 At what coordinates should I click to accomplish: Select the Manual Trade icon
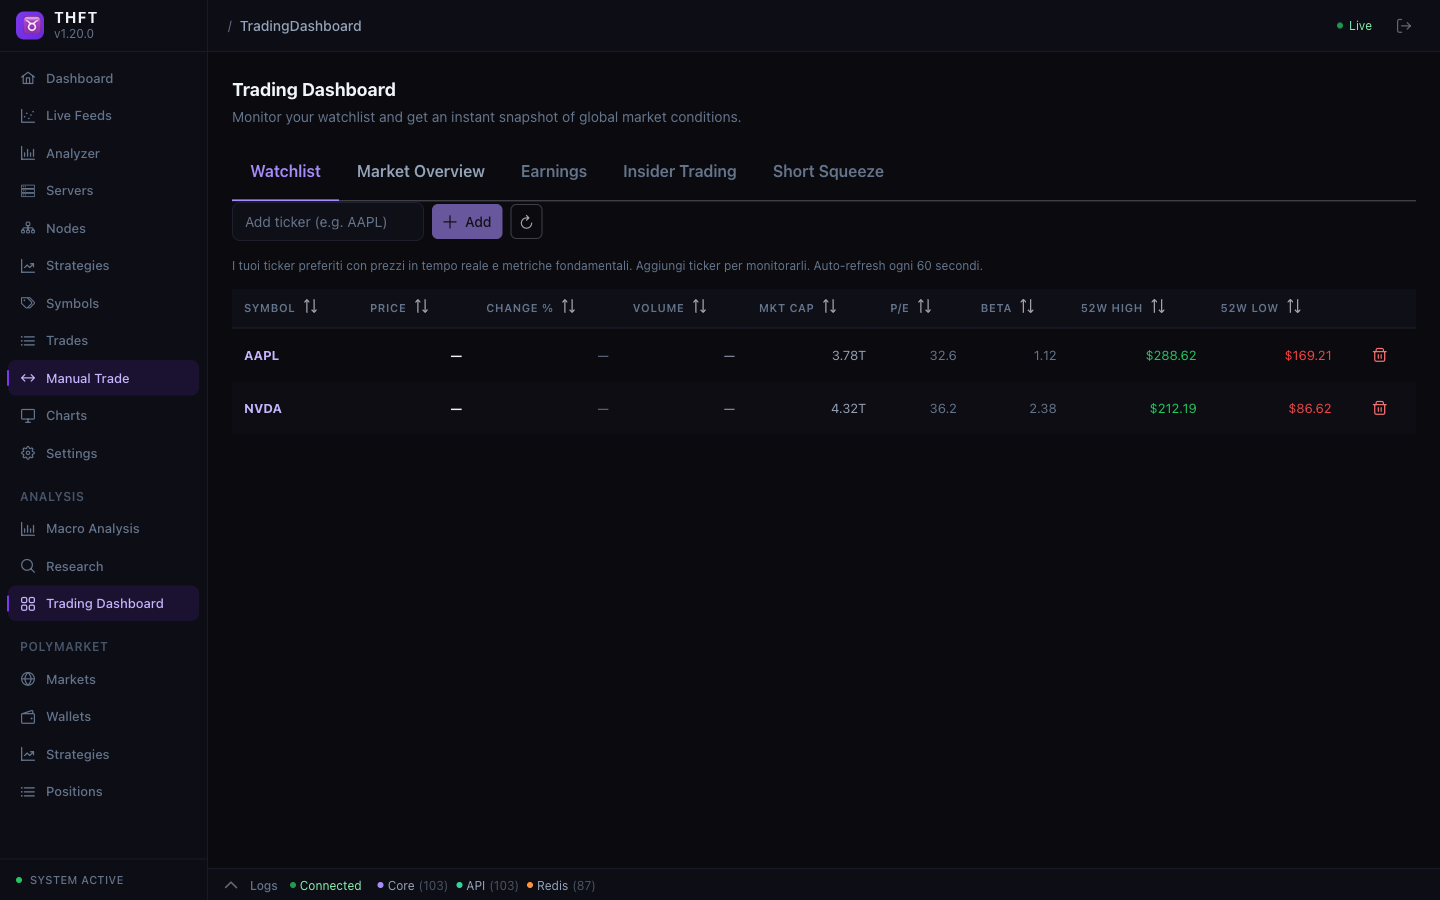click(27, 378)
